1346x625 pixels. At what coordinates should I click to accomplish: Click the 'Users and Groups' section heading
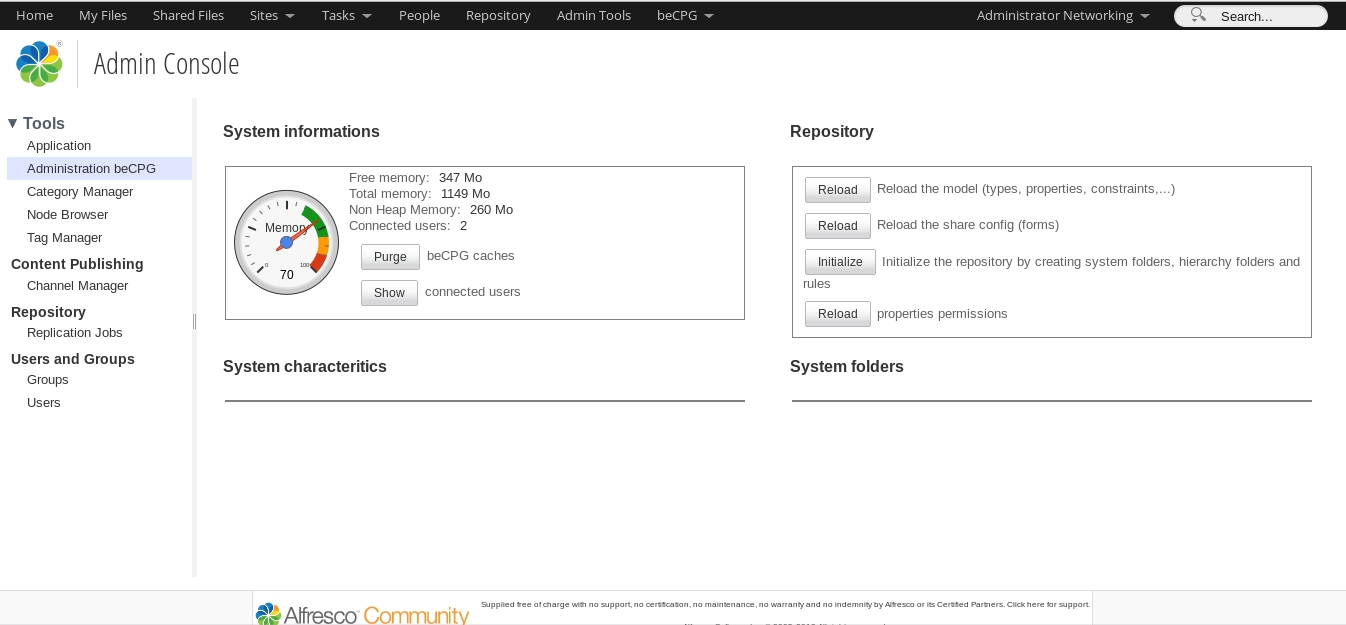tap(73, 359)
